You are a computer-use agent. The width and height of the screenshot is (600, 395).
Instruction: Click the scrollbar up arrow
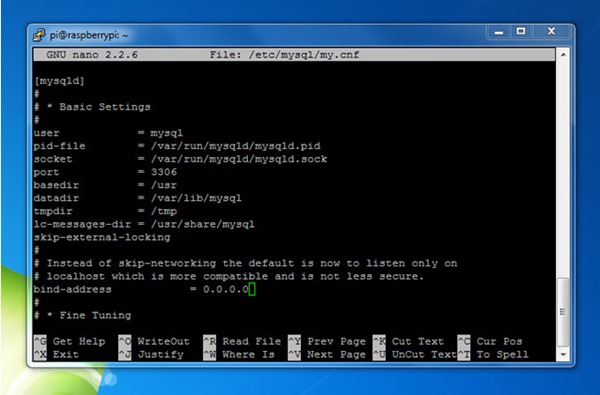[563, 55]
